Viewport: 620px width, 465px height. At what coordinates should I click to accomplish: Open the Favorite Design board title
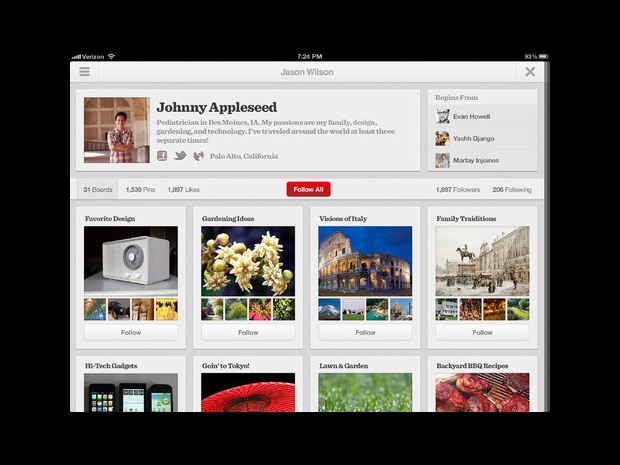tap(110, 219)
